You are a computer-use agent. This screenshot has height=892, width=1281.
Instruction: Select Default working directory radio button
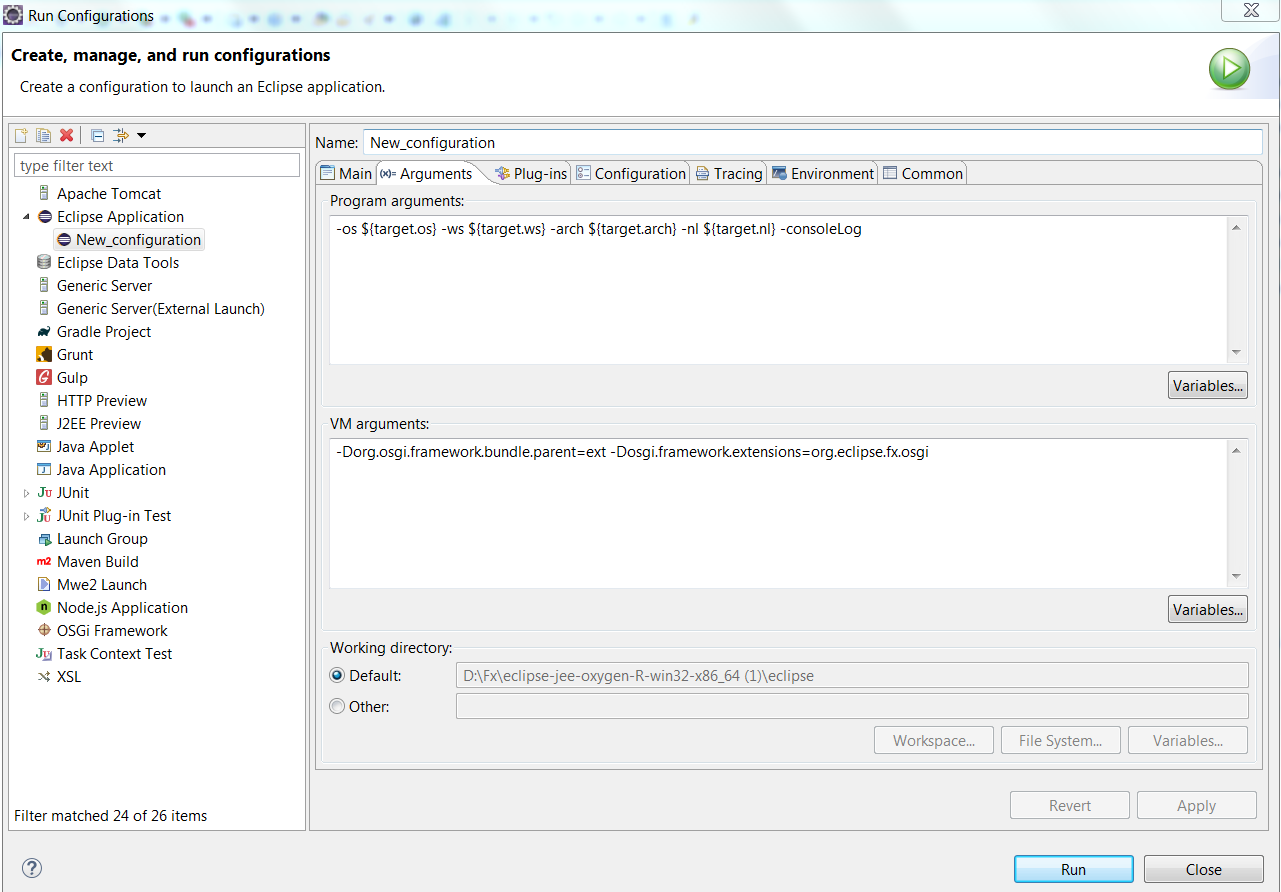[337, 676]
